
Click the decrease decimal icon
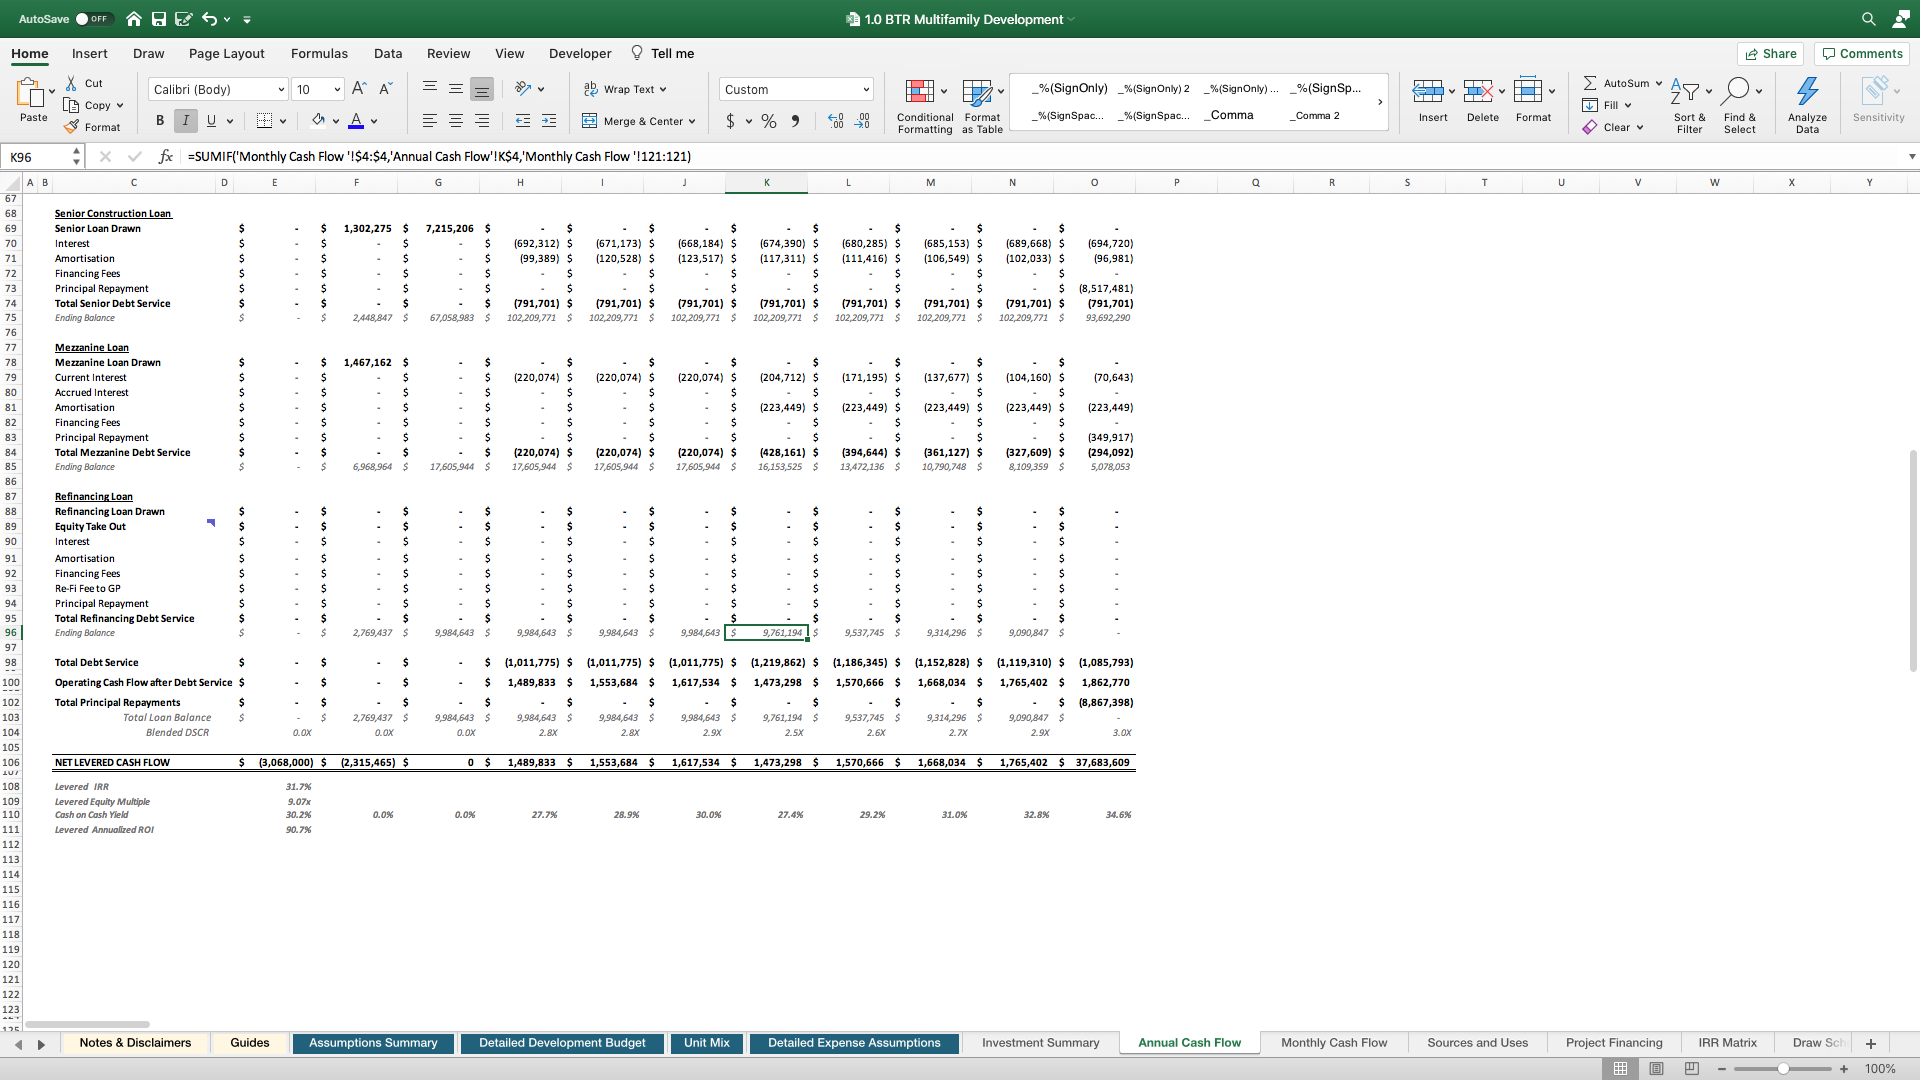tap(863, 121)
